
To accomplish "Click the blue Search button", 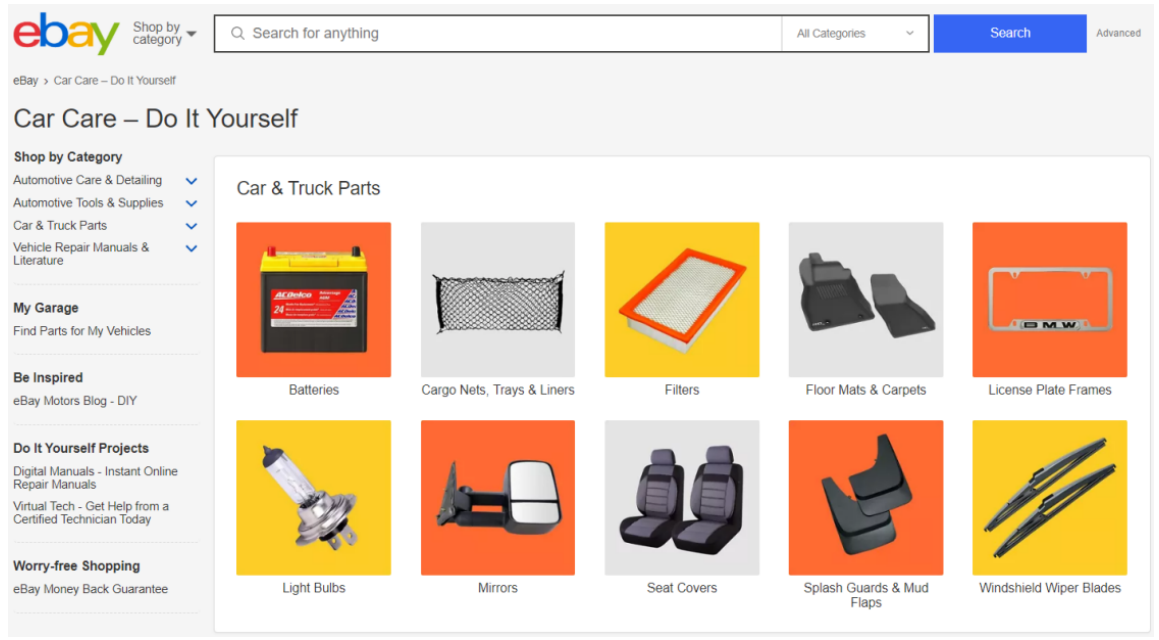I will coord(1010,33).
